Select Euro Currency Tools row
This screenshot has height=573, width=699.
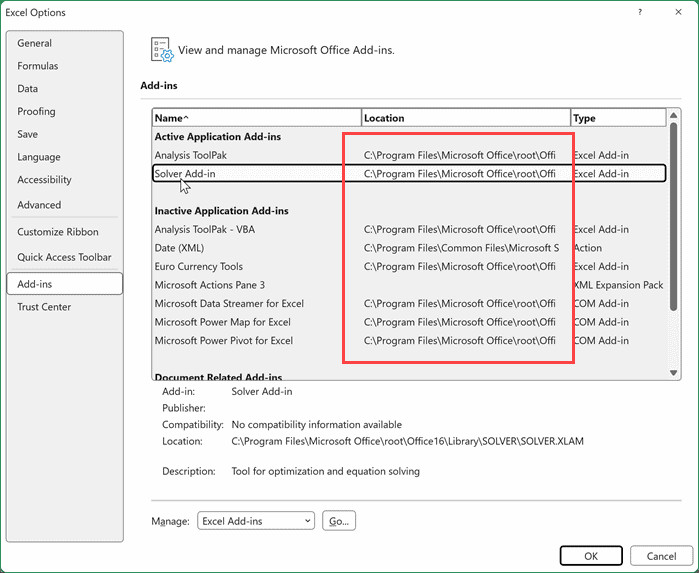(409, 267)
